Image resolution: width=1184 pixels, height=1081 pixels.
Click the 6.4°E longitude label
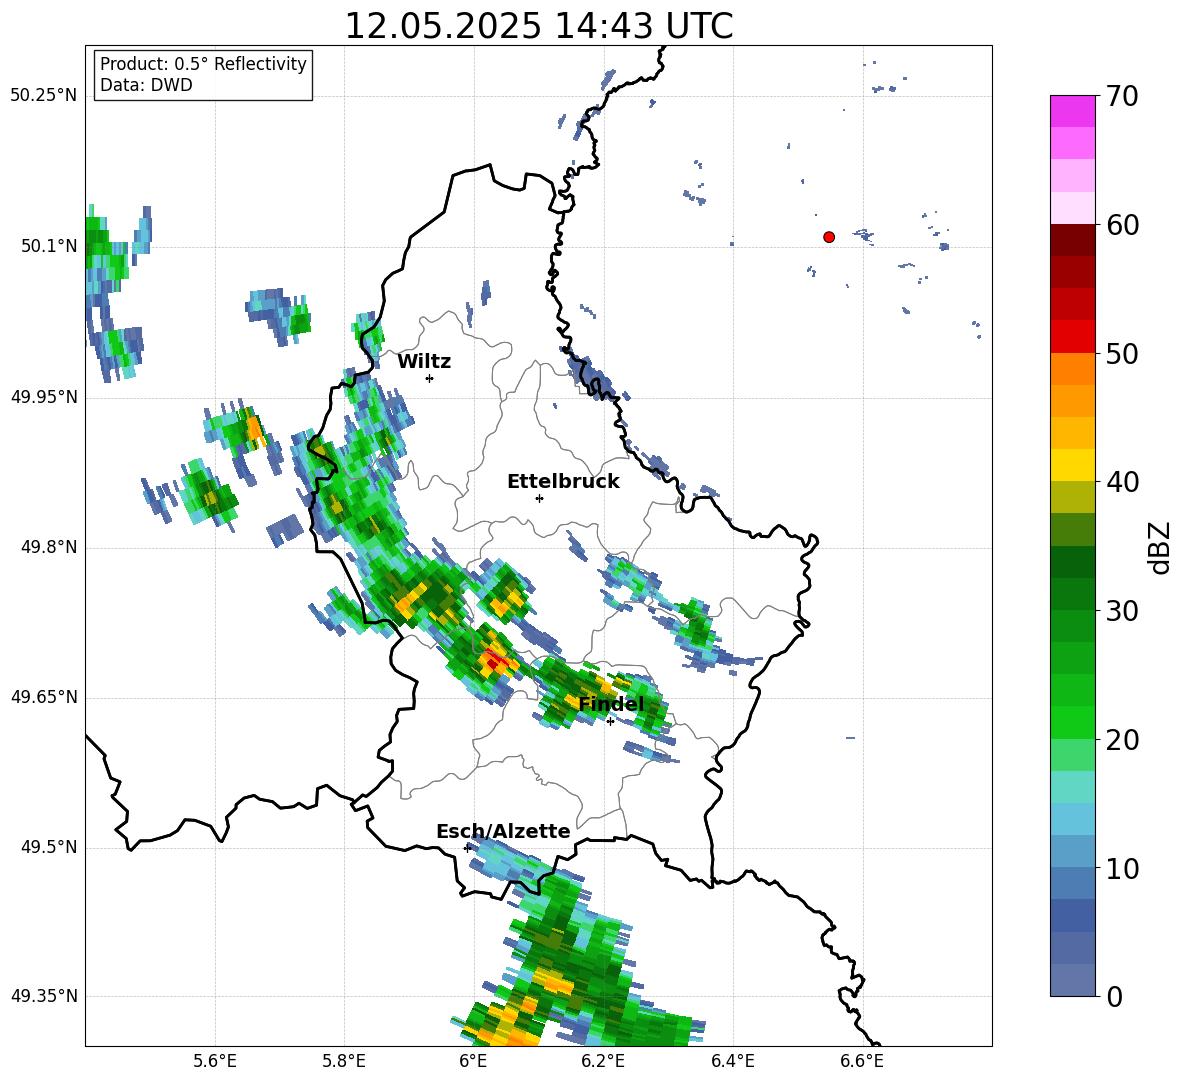[732, 1061]
